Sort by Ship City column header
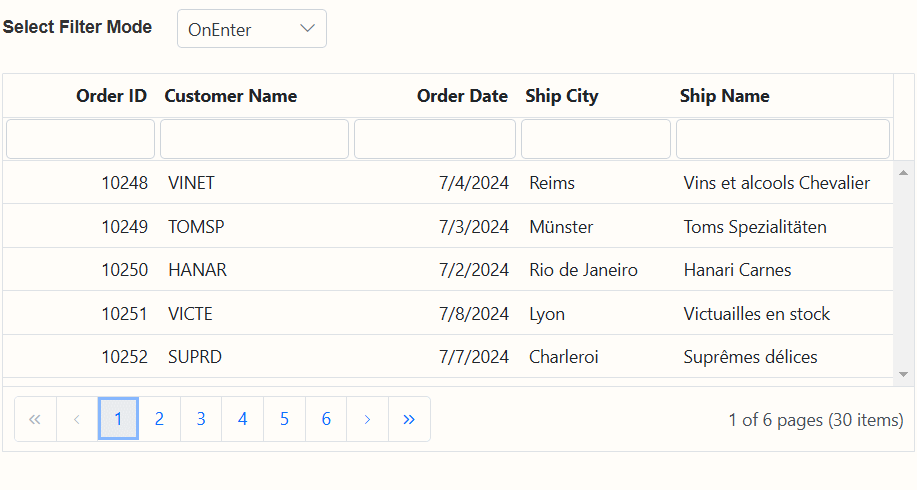 (x=561, y=96)
